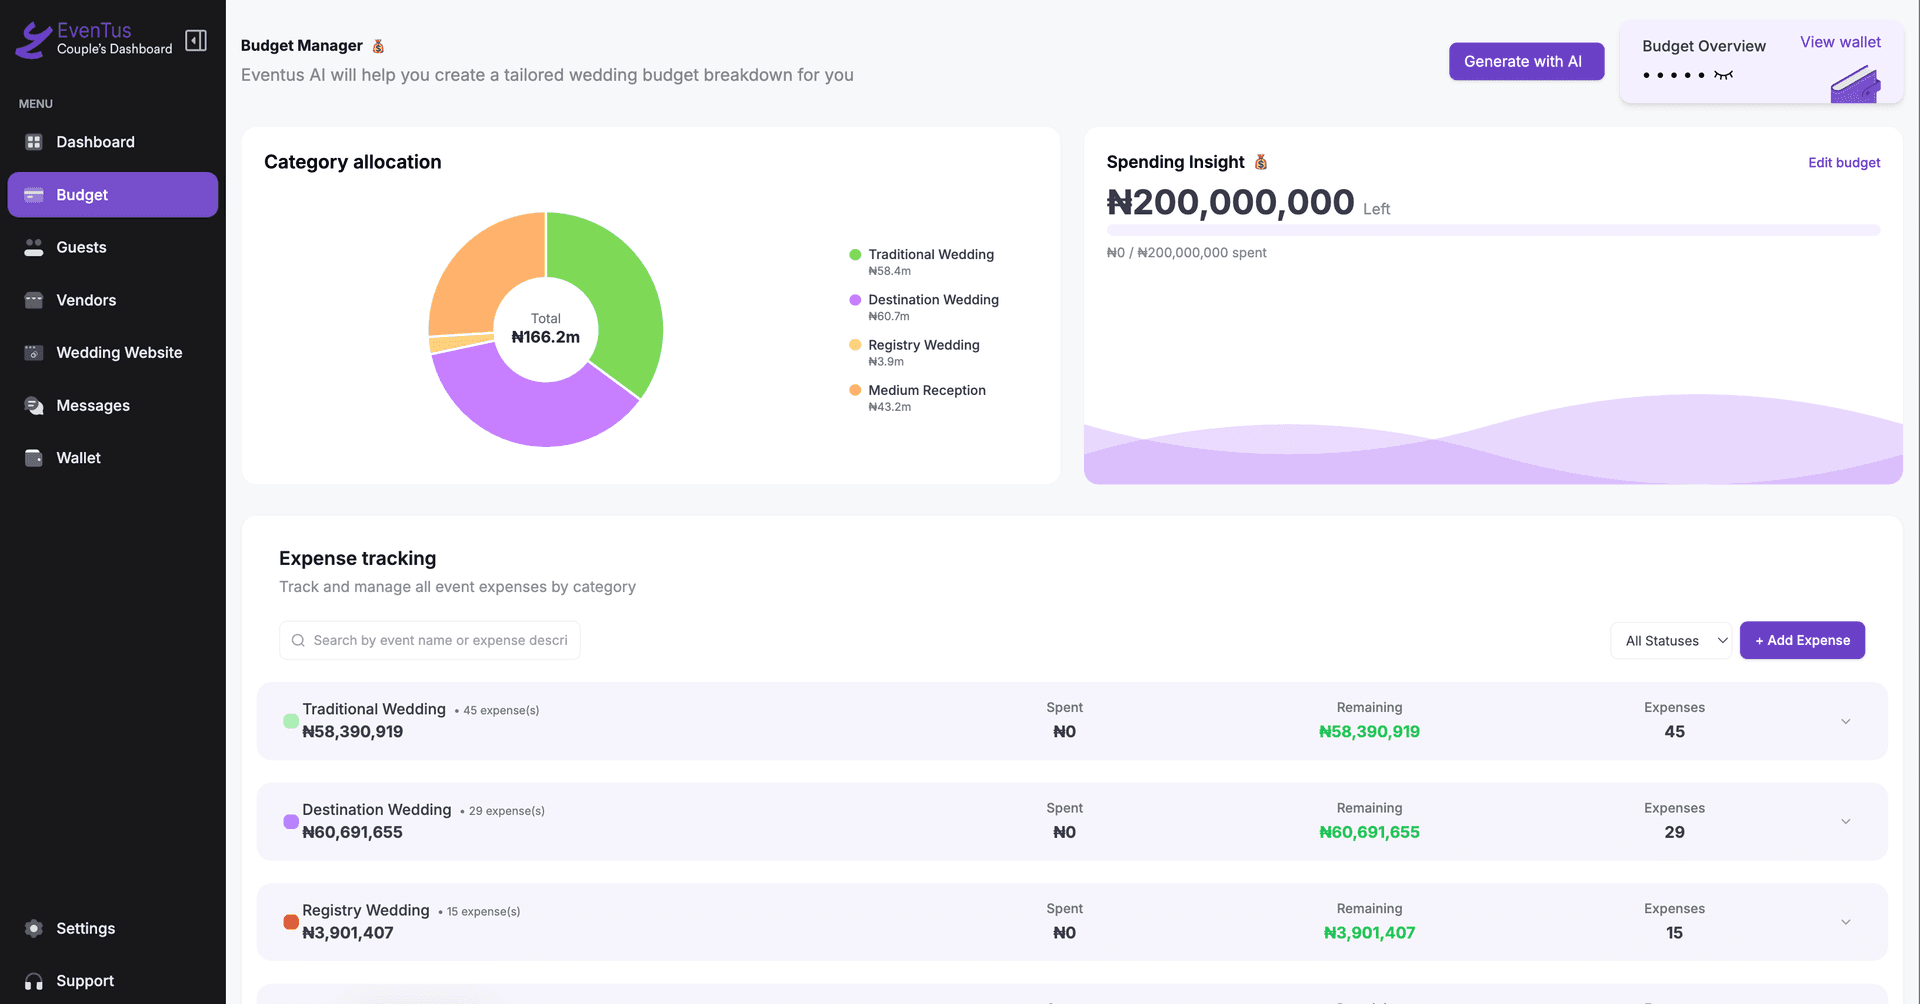Click the green Traditional Wedding legend swatch
1920x1004 pixels.
853,255
